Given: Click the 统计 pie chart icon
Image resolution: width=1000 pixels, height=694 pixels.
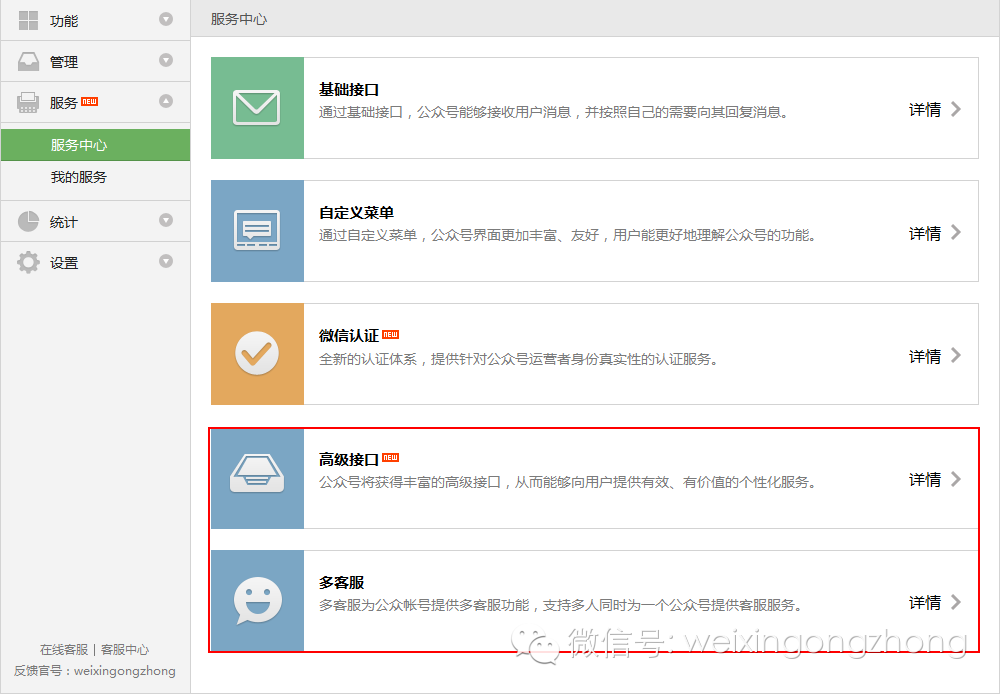Looking at the screenshot, I should pos(28,221).
